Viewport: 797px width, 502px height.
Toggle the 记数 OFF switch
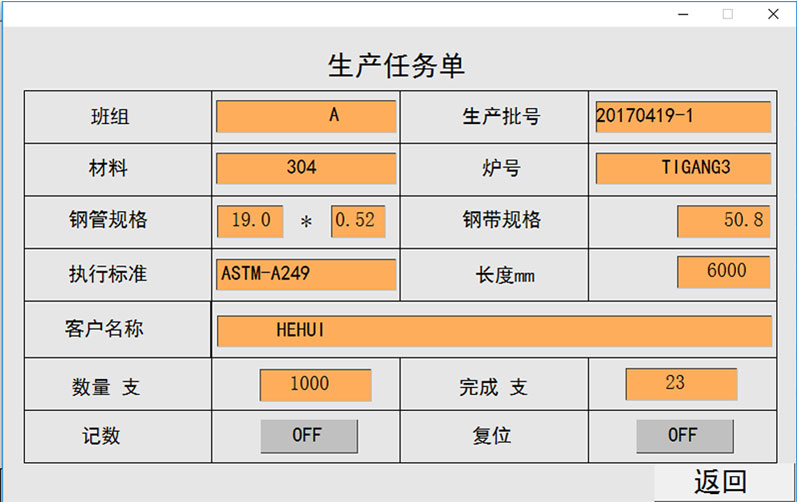(309, 436)
